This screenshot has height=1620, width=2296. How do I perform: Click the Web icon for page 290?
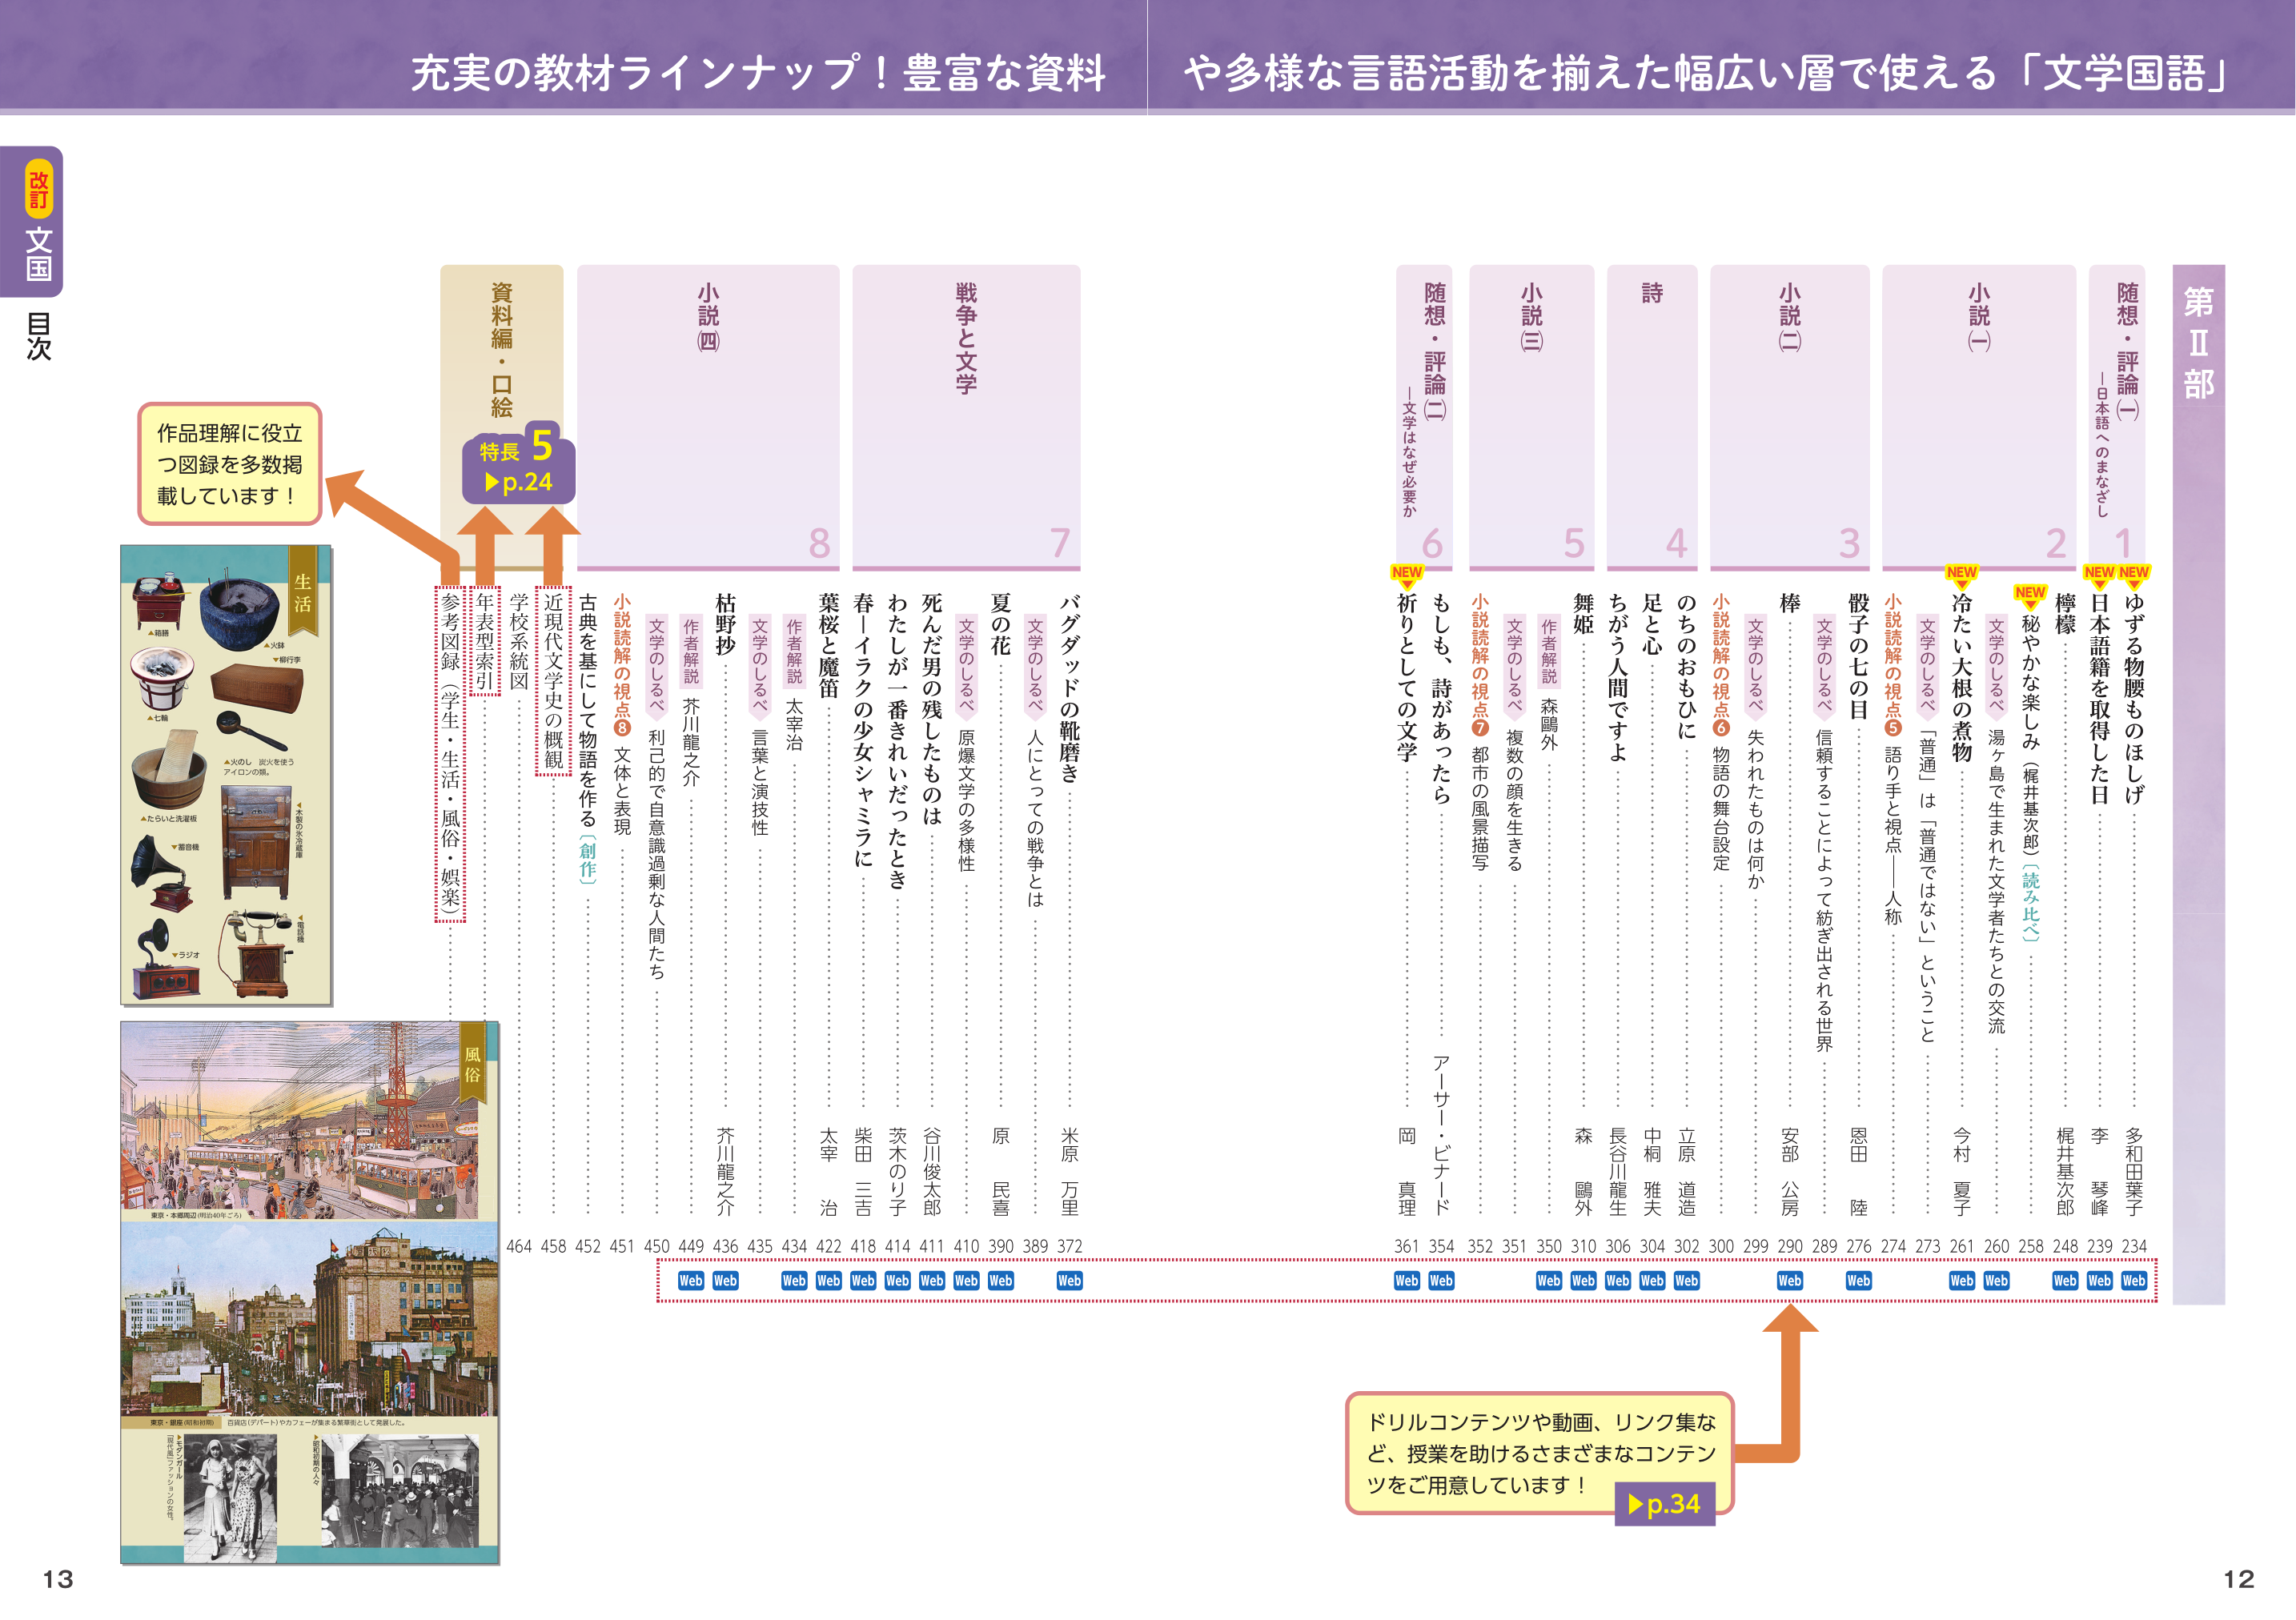pyautogui.click(x=1789, y=1280)
